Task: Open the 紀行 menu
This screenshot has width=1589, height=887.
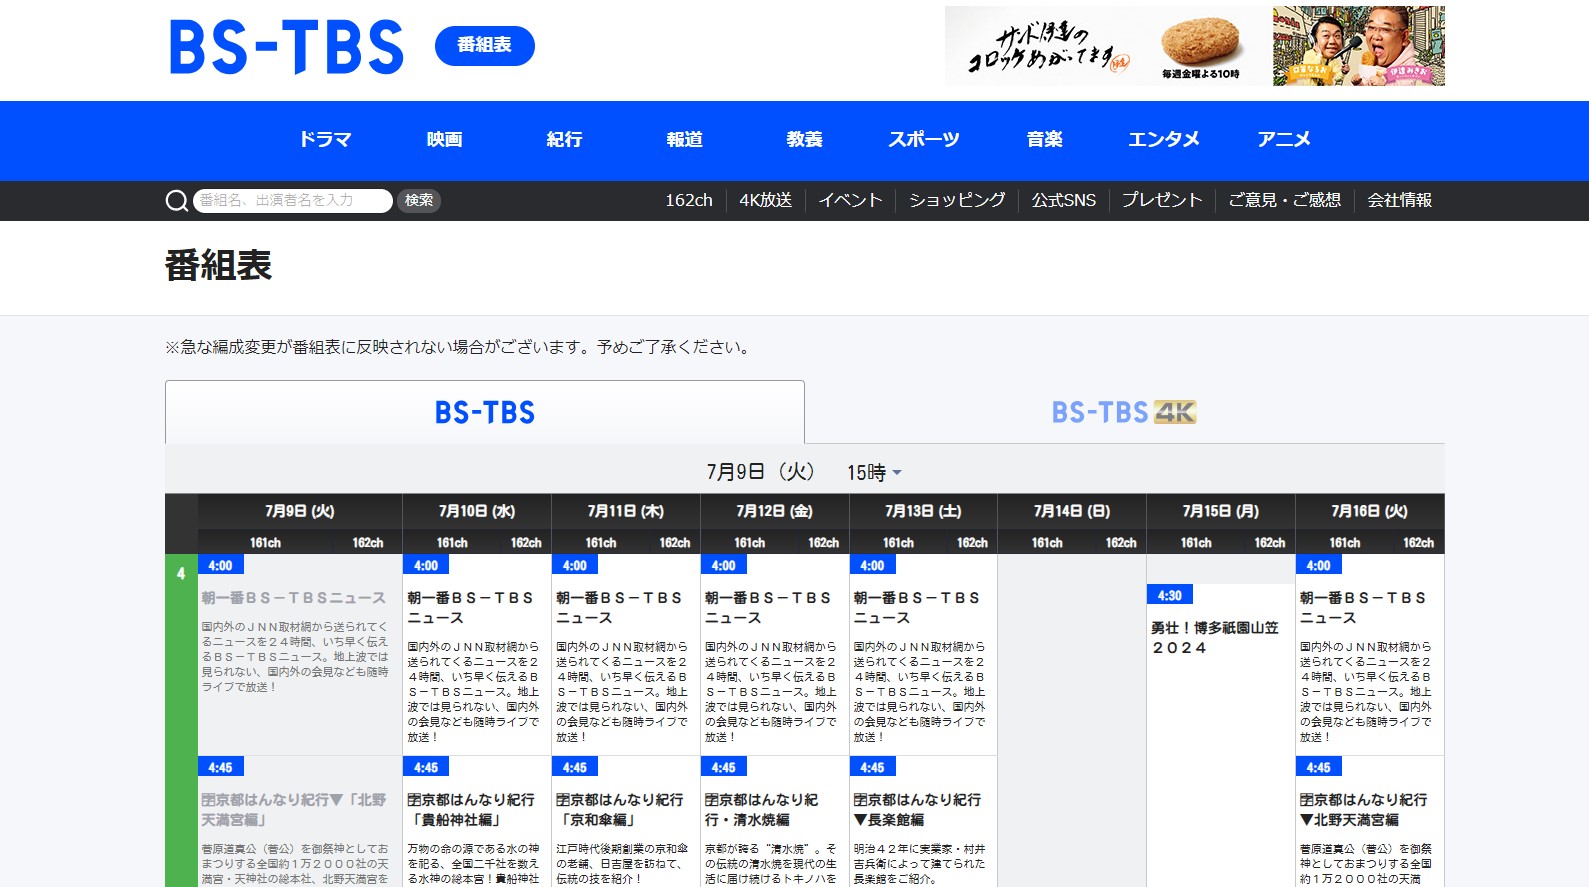Action: [x=564, y=140]
